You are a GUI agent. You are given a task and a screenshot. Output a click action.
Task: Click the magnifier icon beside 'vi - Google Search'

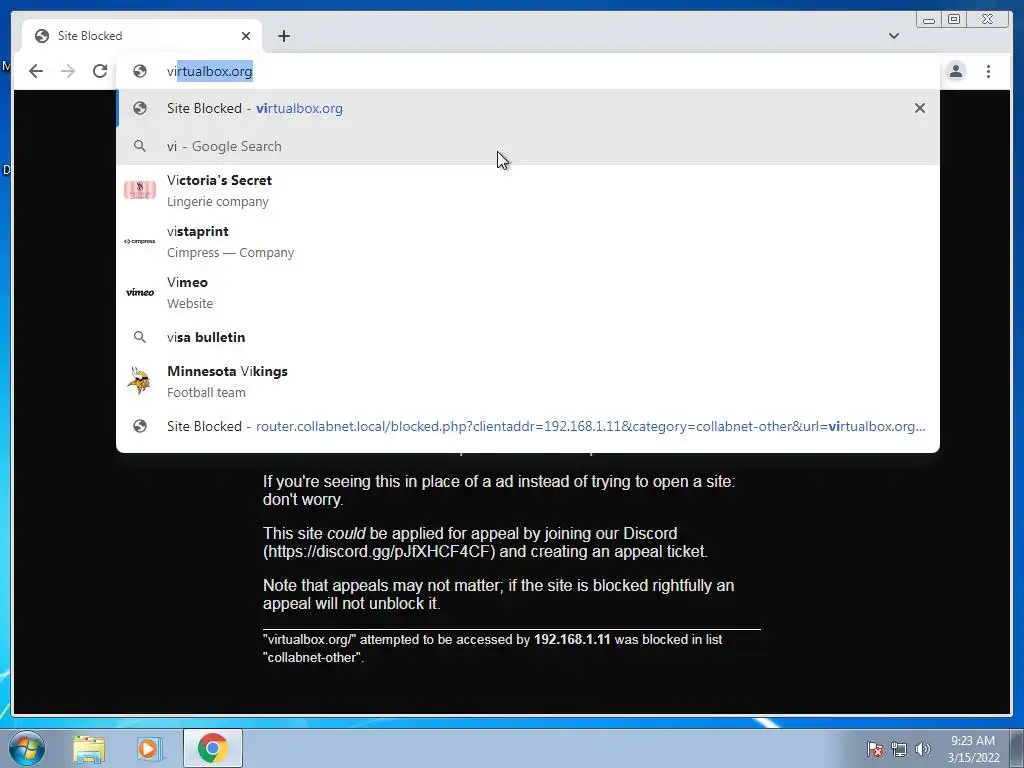[x=140, y=146]
